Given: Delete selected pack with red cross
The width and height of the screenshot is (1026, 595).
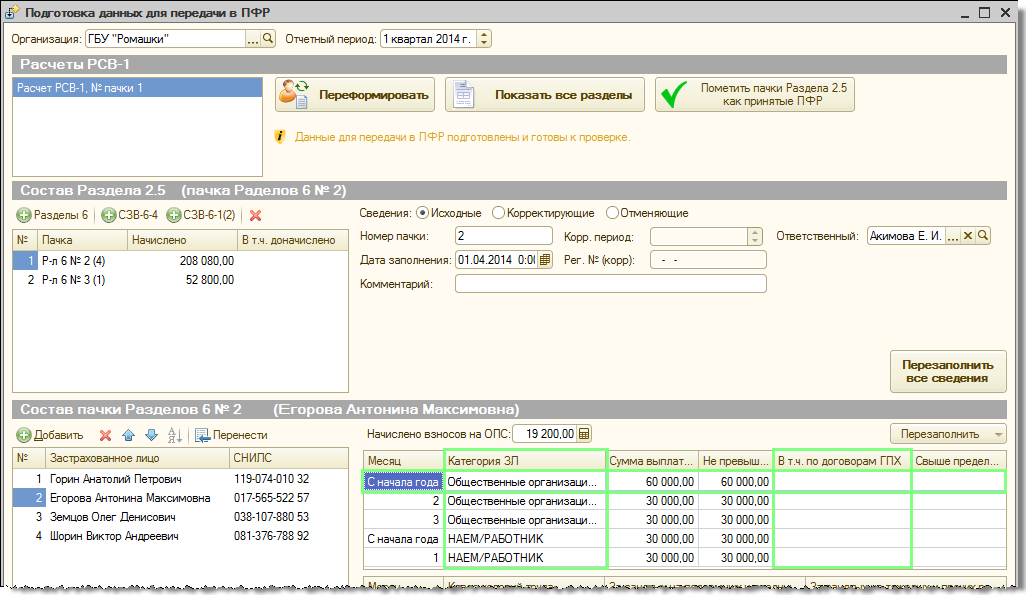Looking at the screenshot, I should click(x=255, y=215).
